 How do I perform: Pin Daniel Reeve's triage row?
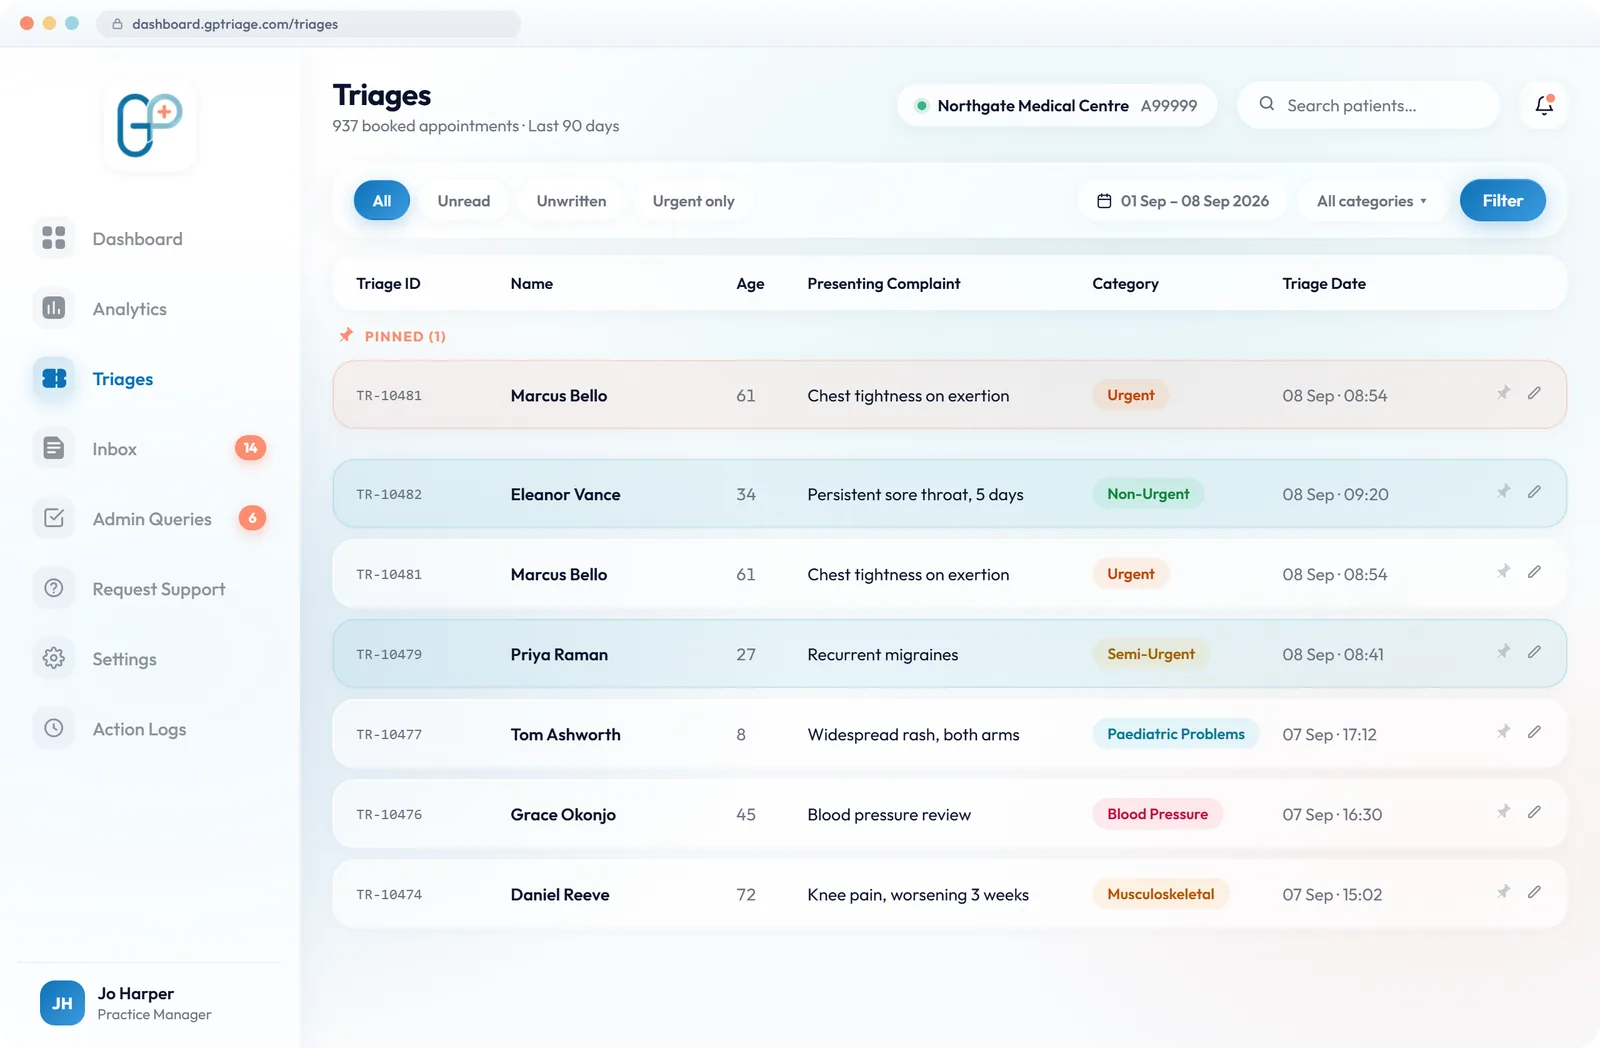coord(1503,892)
